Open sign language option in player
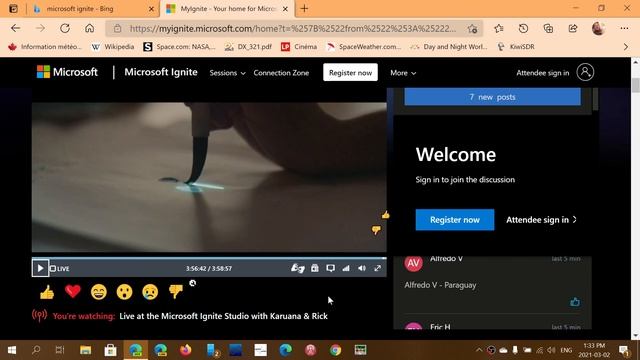Screen dimensions: 640x360 point(298,268)
